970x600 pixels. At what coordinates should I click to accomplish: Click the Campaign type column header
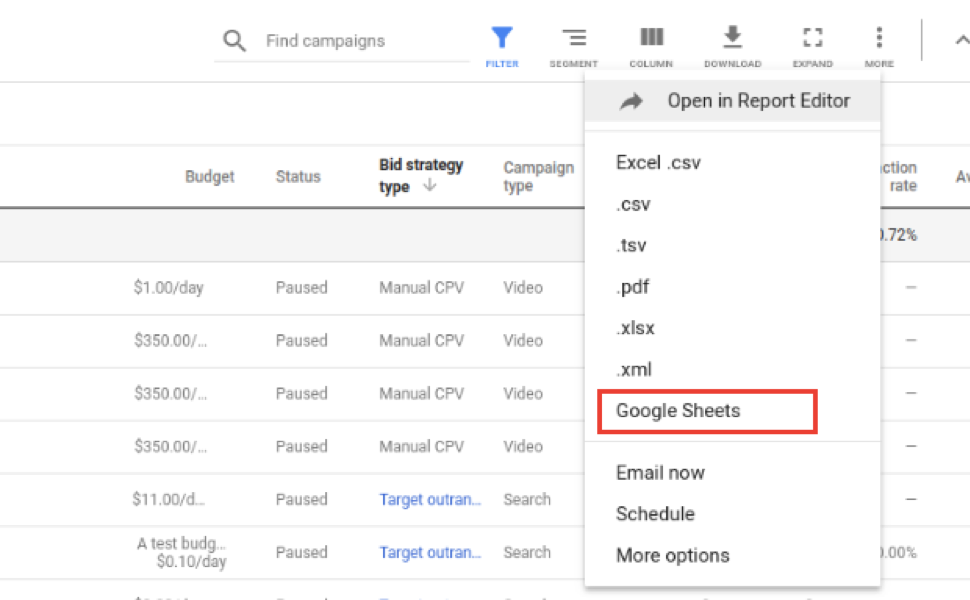(538, 176)
